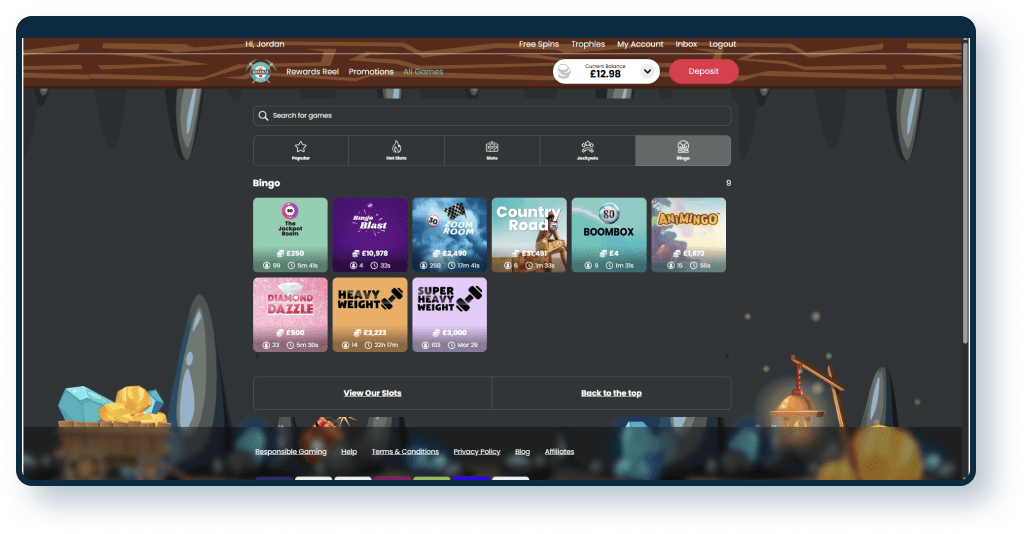The height and width of the screenshot is (534, 1024).
Task: Click the View Our Slots button
Action: 372,393
